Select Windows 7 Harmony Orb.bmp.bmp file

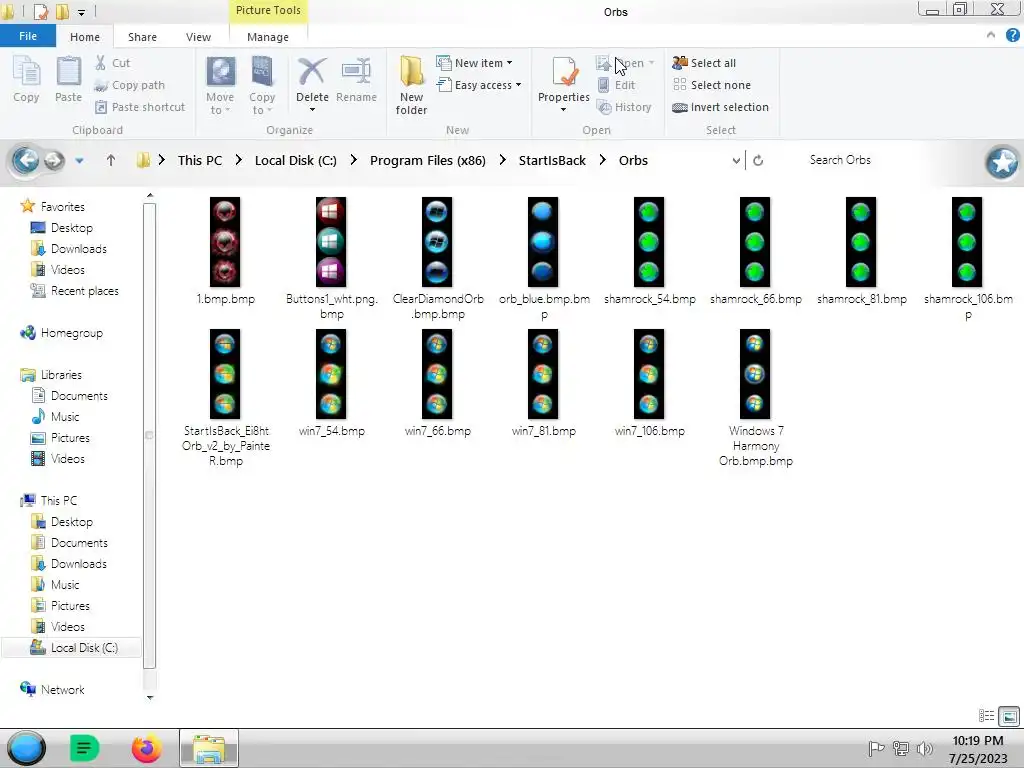[756, 398]
